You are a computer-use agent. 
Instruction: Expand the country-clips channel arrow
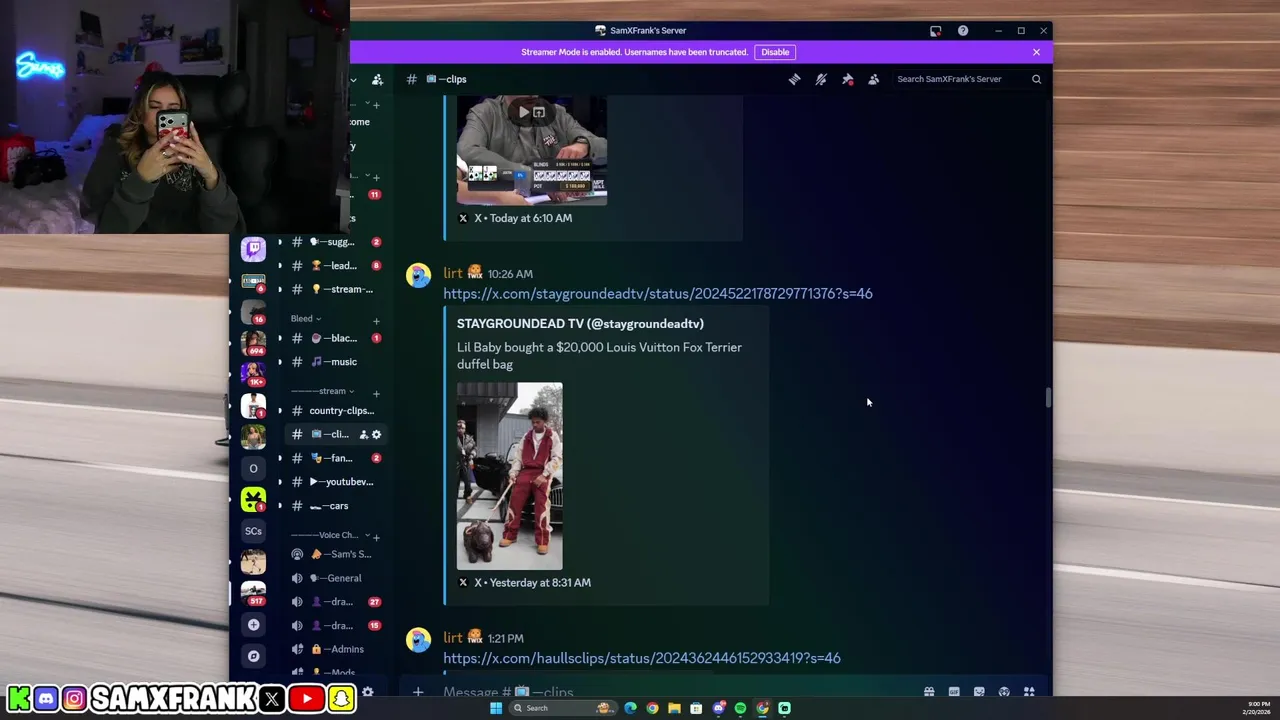(x=280, y=410)
